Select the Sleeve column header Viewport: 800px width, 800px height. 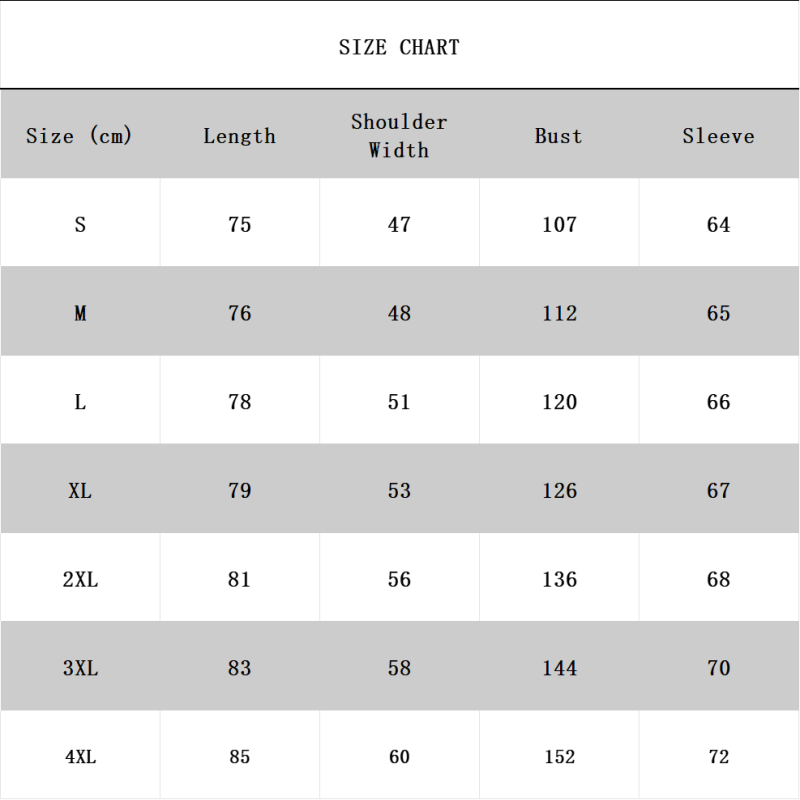pos(718,136)
